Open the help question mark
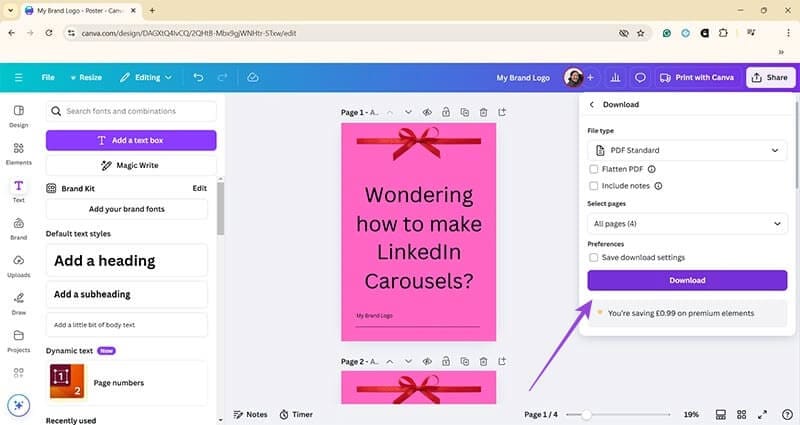Screen dimensions: 800x425 tap(787, 414)
